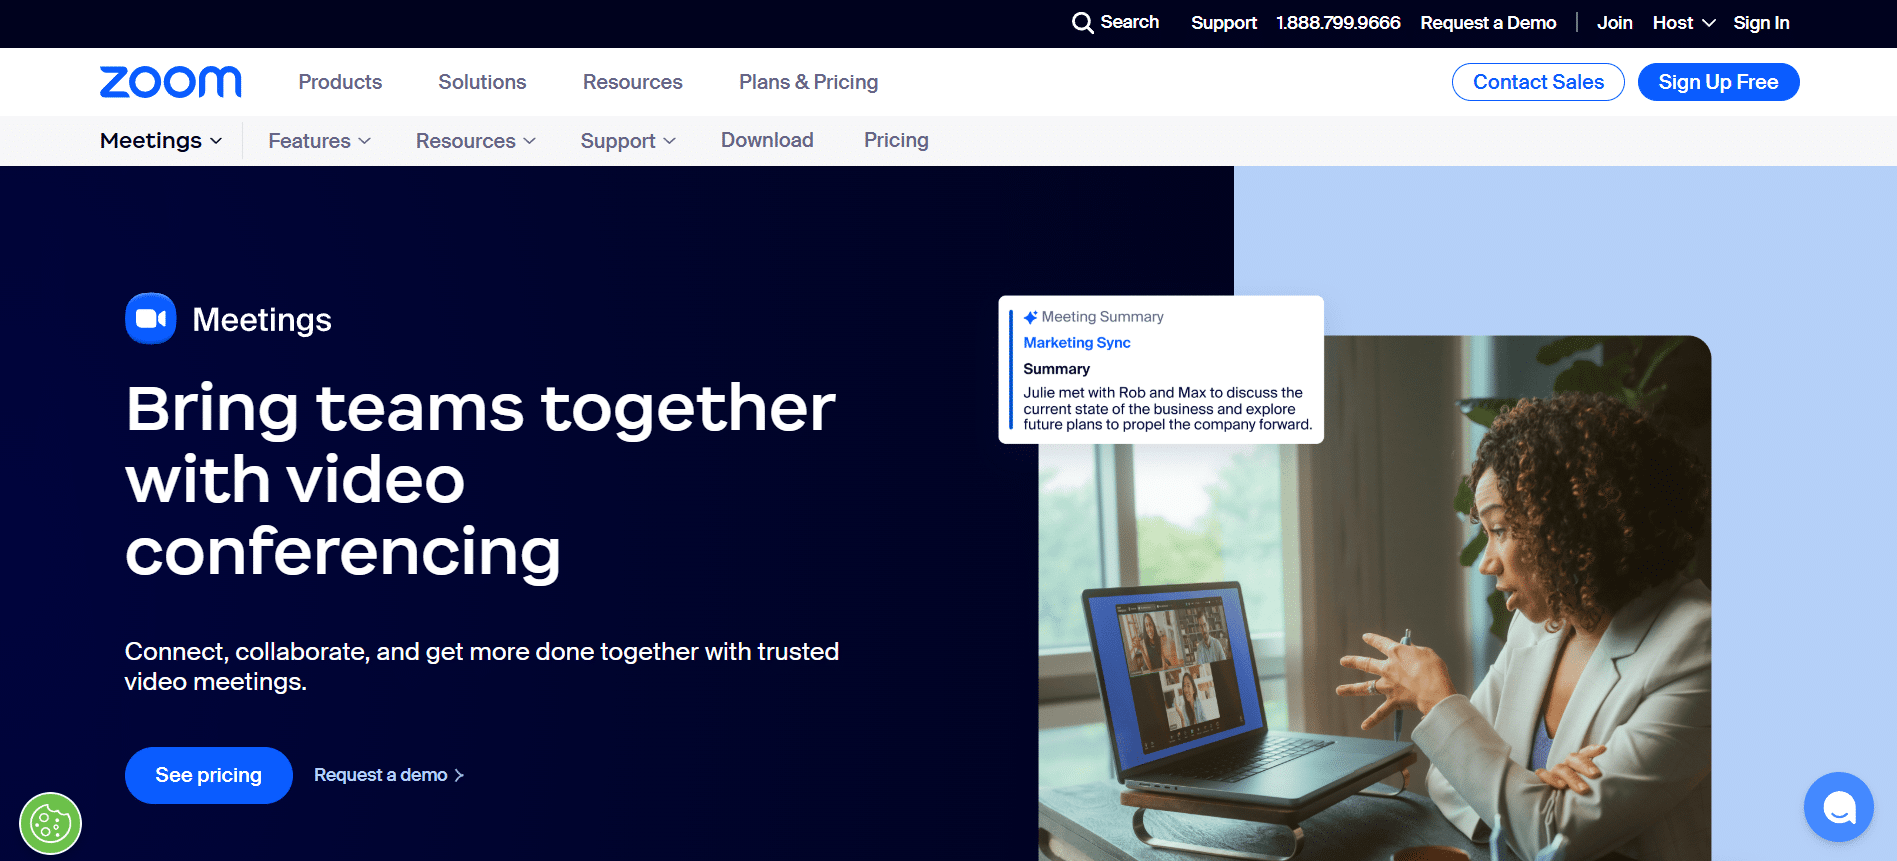Viewport: 1897px width, 861px height.
Task: Open the sub-nav Support dropdown
Action: point(628,141)
